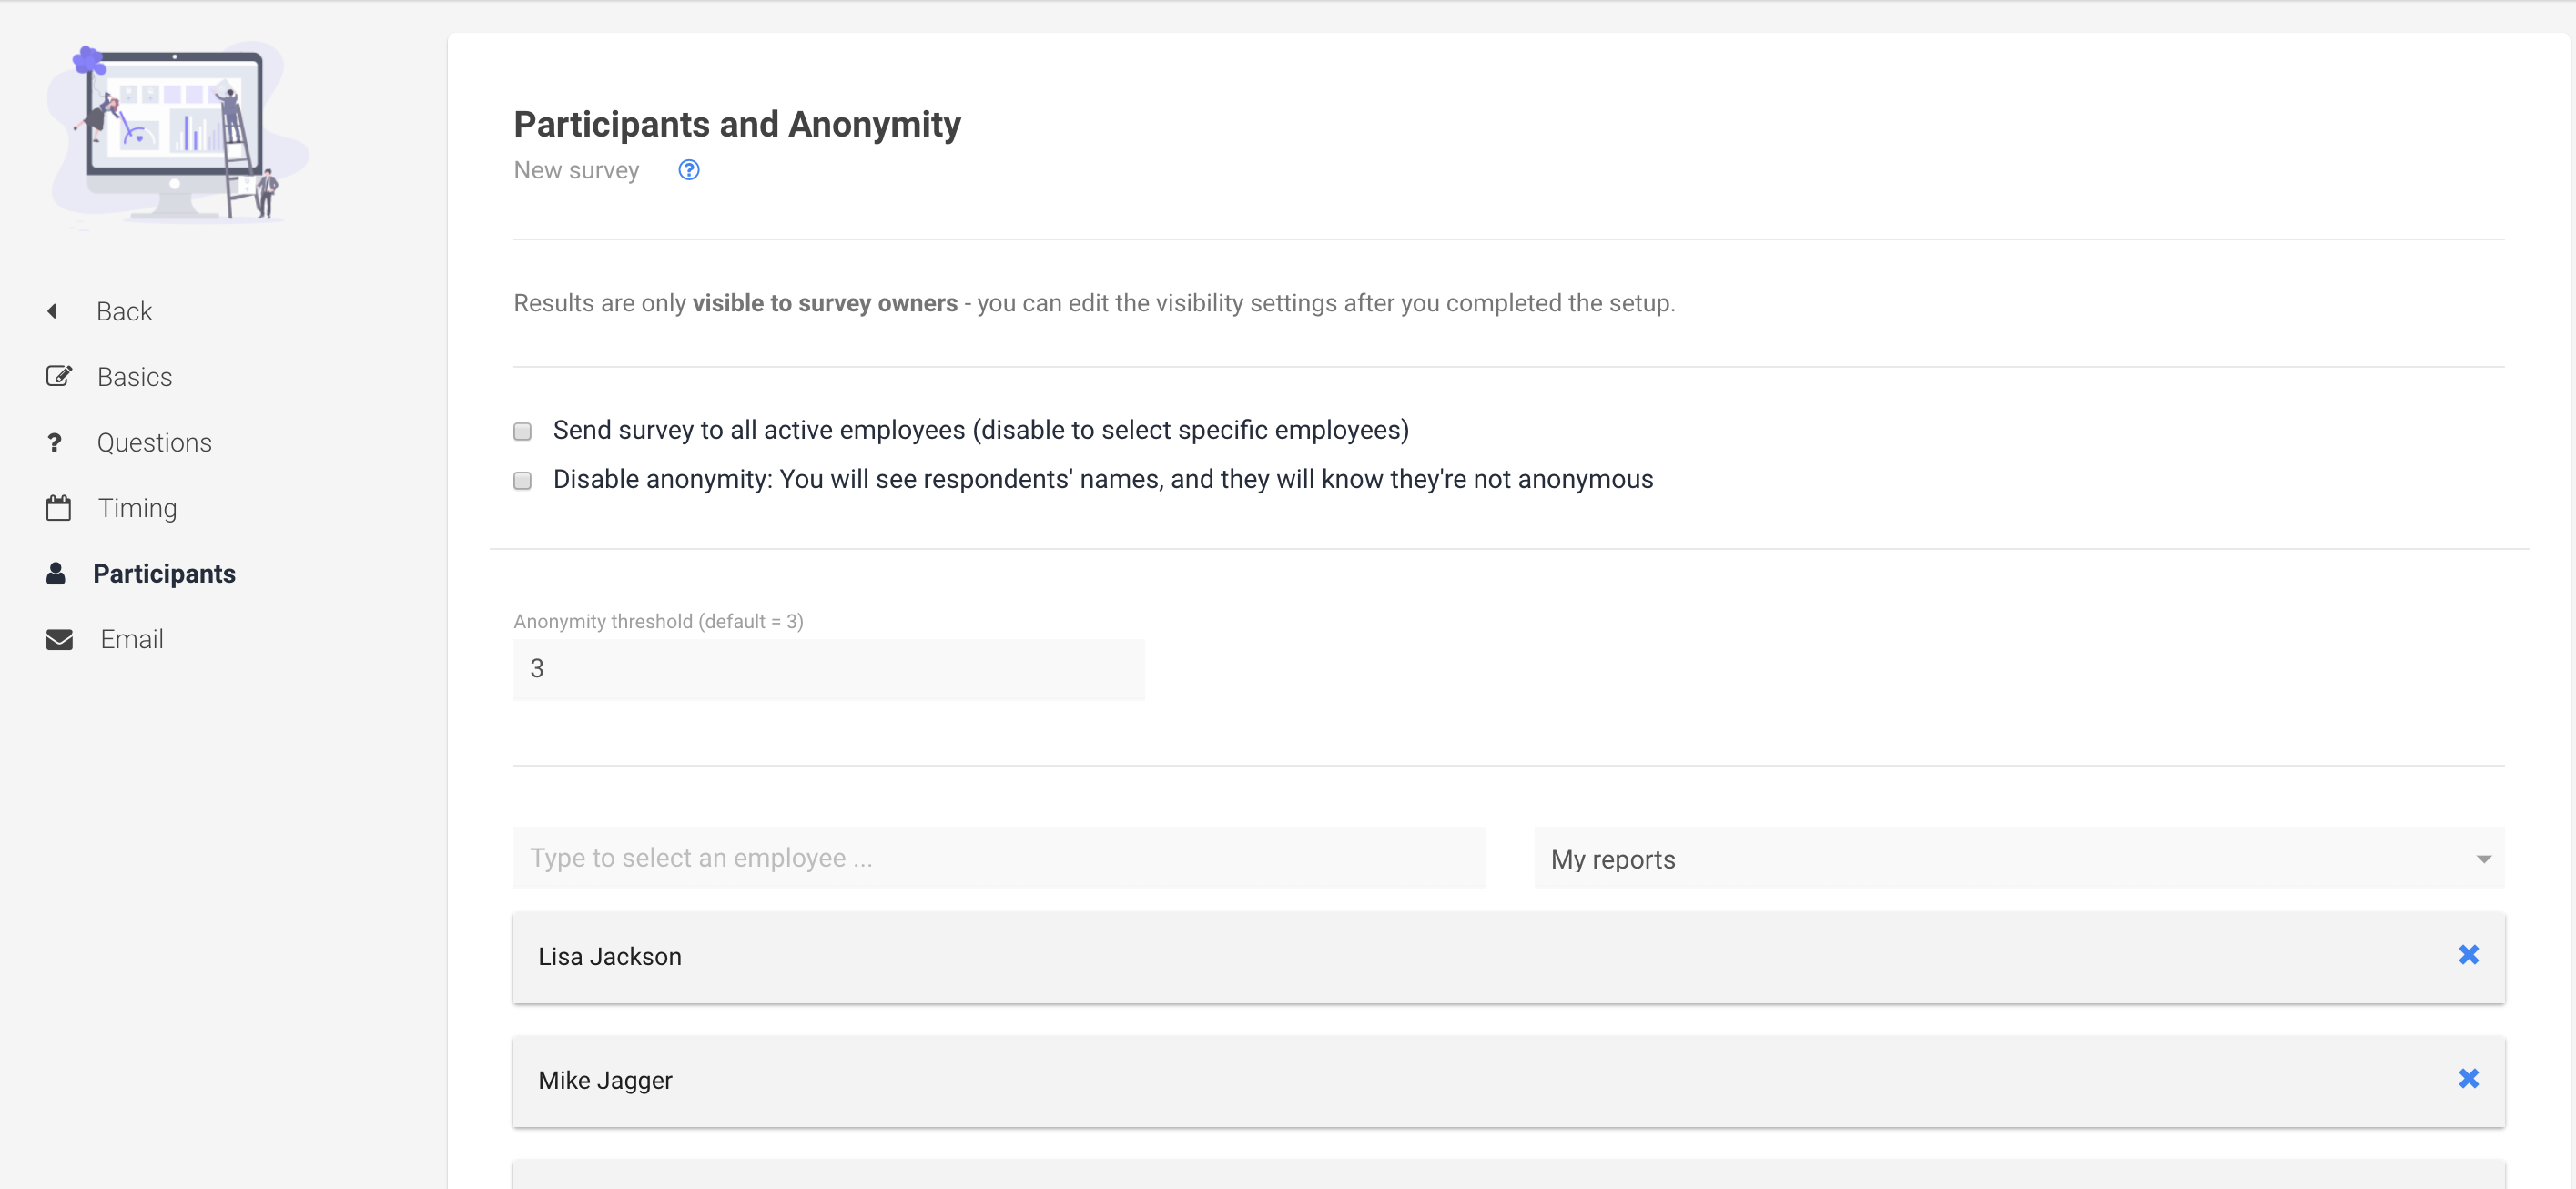Click the bold 'visible to survey owners' text
The image size is (2576, 1189).
(825, 303)
